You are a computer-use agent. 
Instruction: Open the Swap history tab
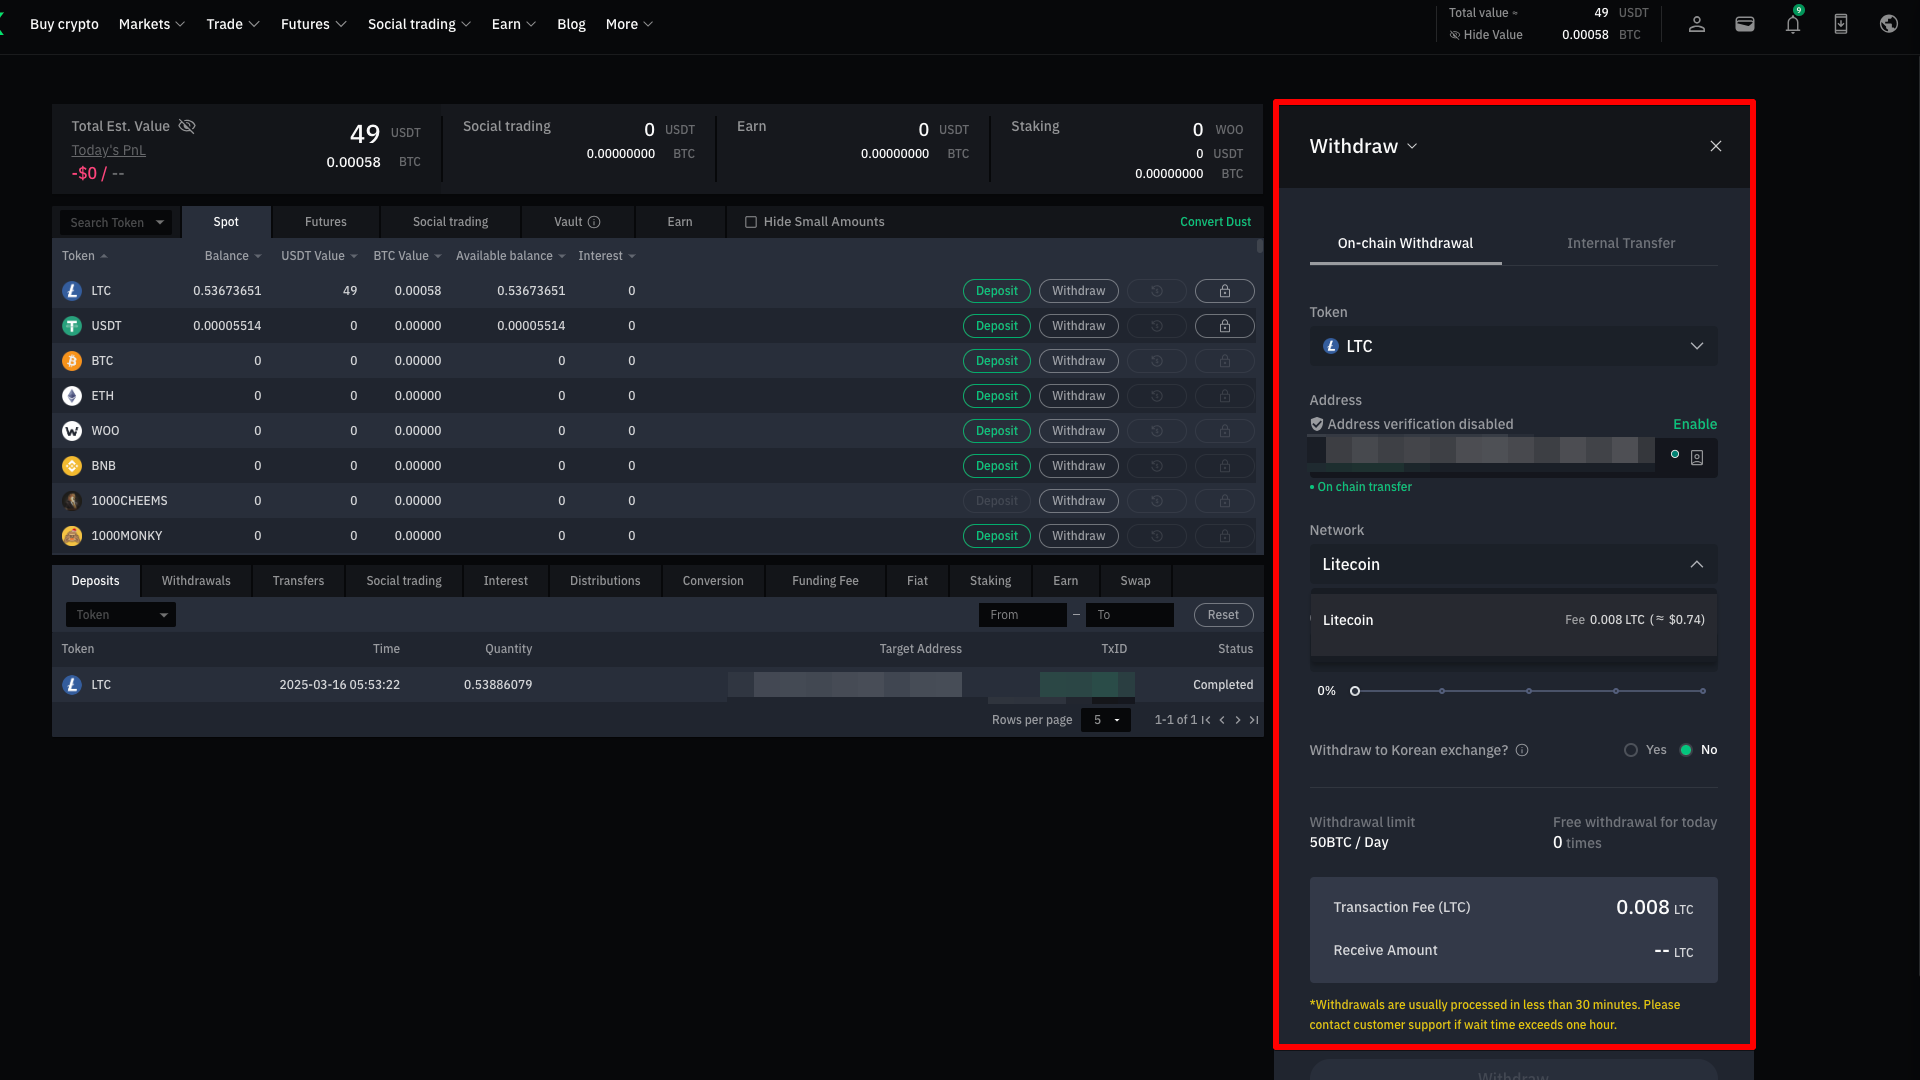(1135, 581)
